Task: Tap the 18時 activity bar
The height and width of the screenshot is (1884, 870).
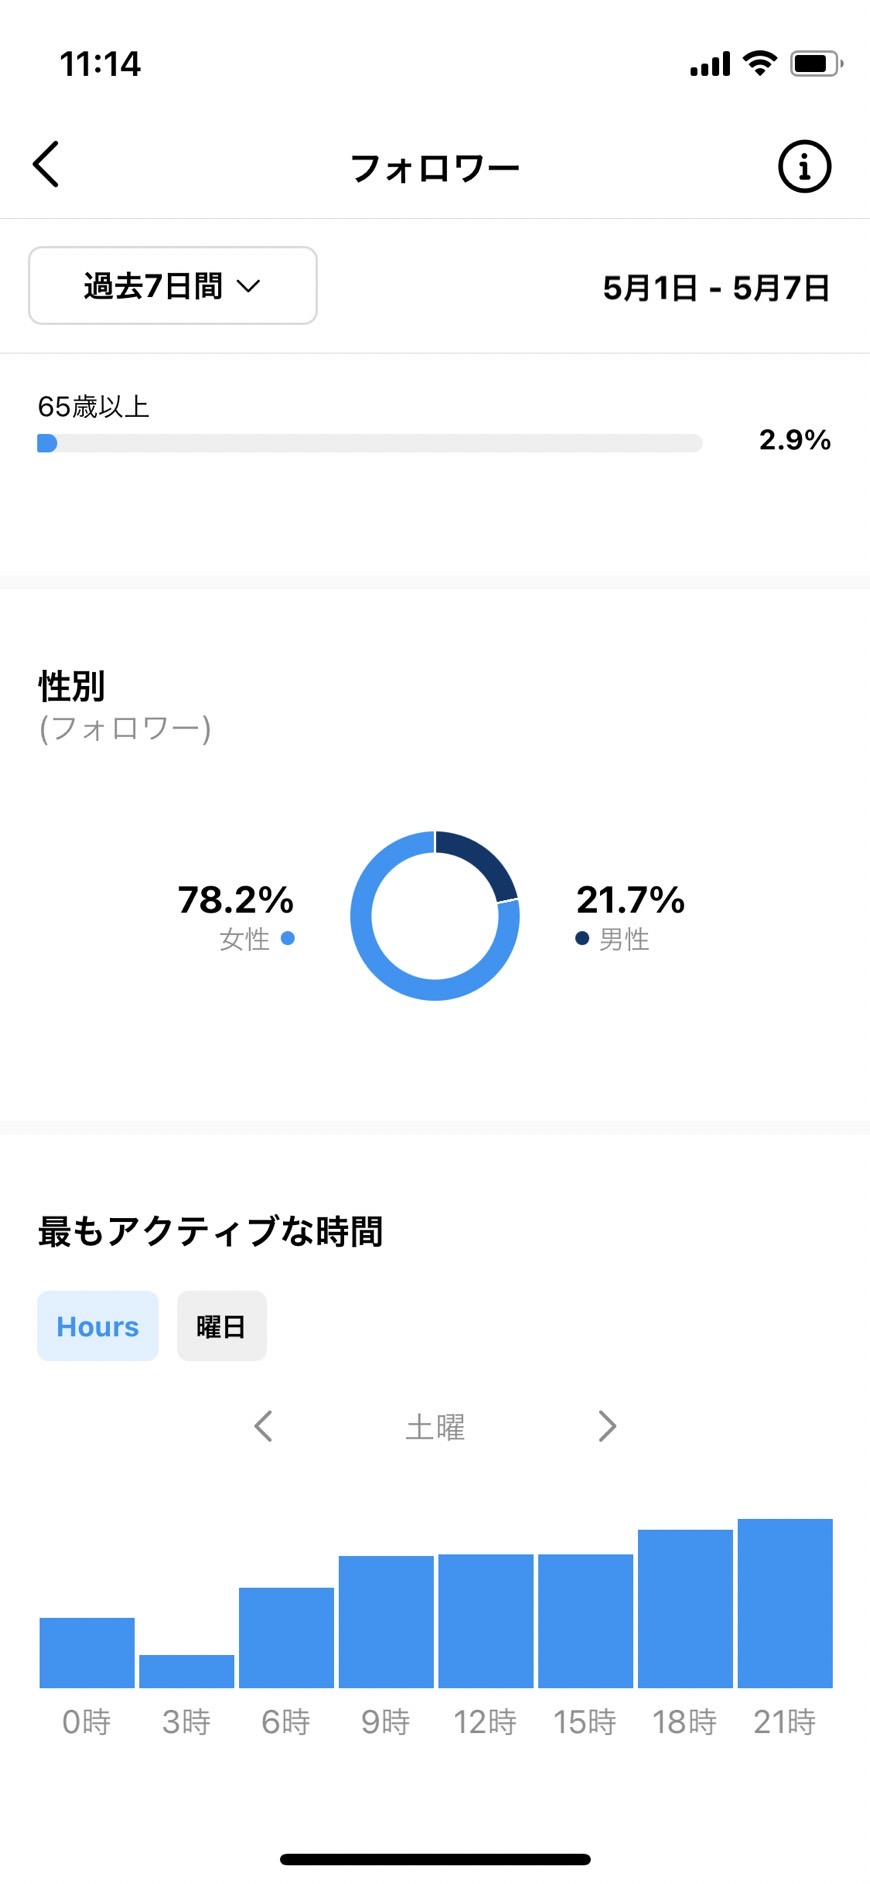Action: pos(685,1608)
